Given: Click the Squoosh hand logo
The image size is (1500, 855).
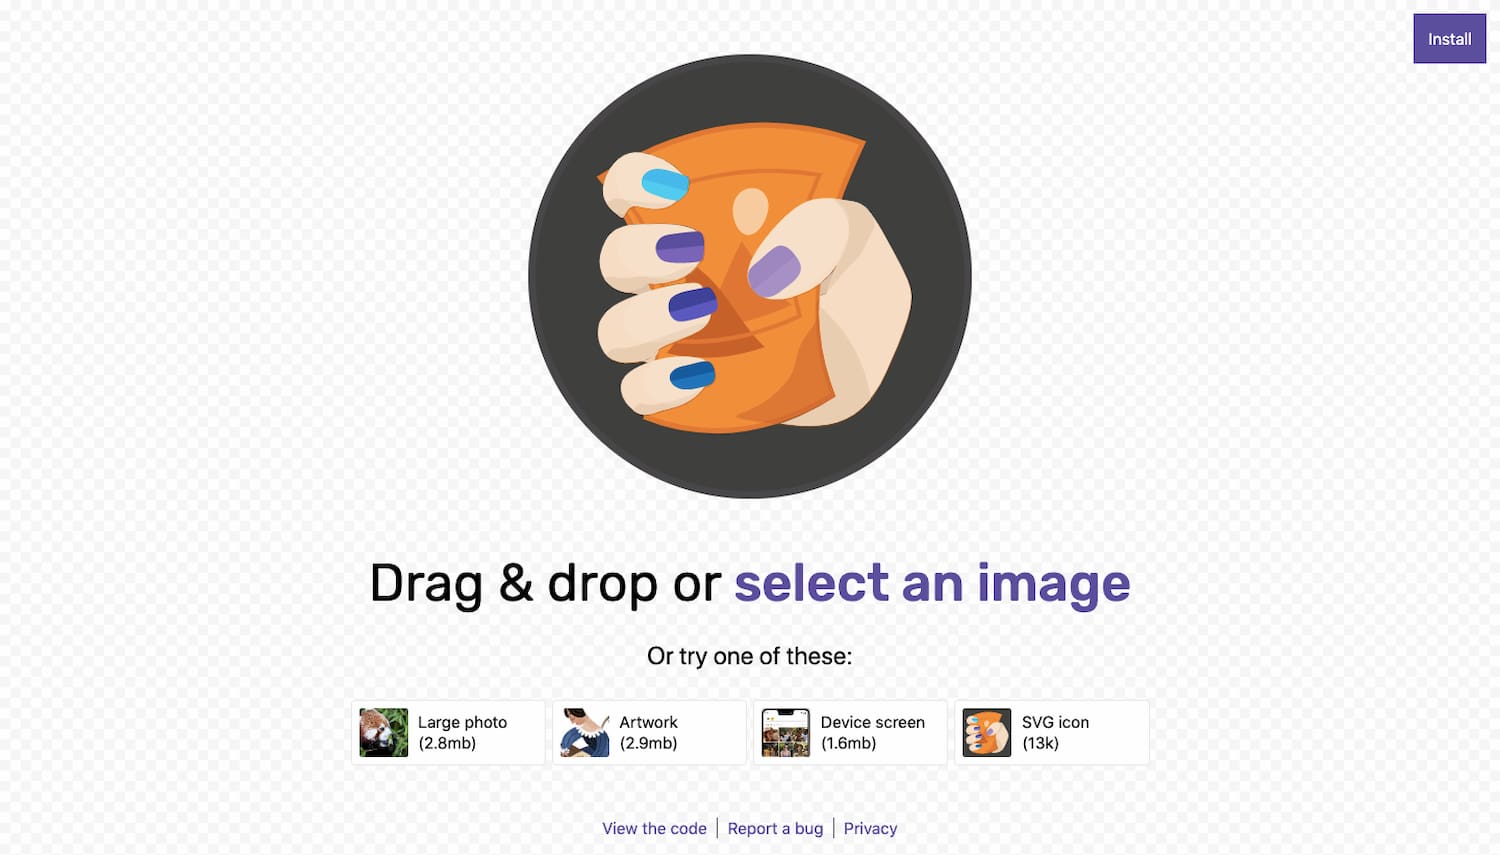Looking at the screenshot, I should coord(750,276).
